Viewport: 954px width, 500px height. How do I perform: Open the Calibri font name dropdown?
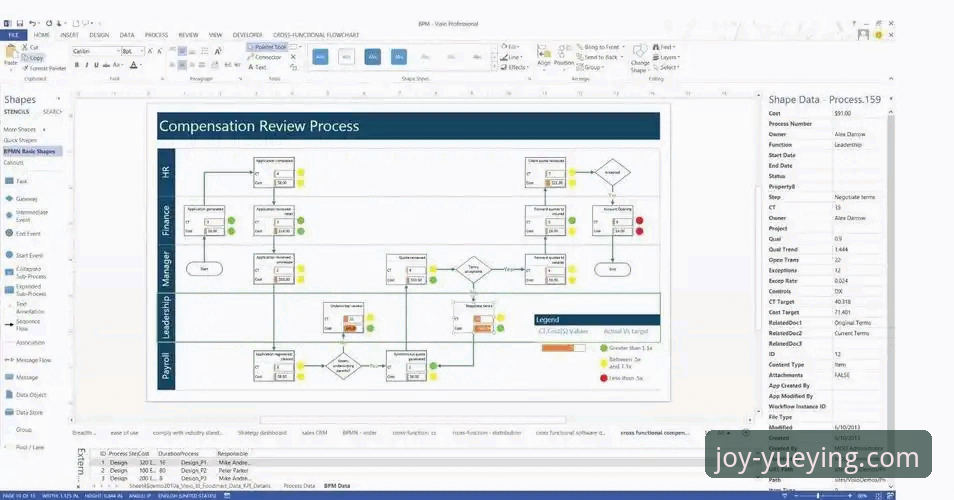[117, 51]
